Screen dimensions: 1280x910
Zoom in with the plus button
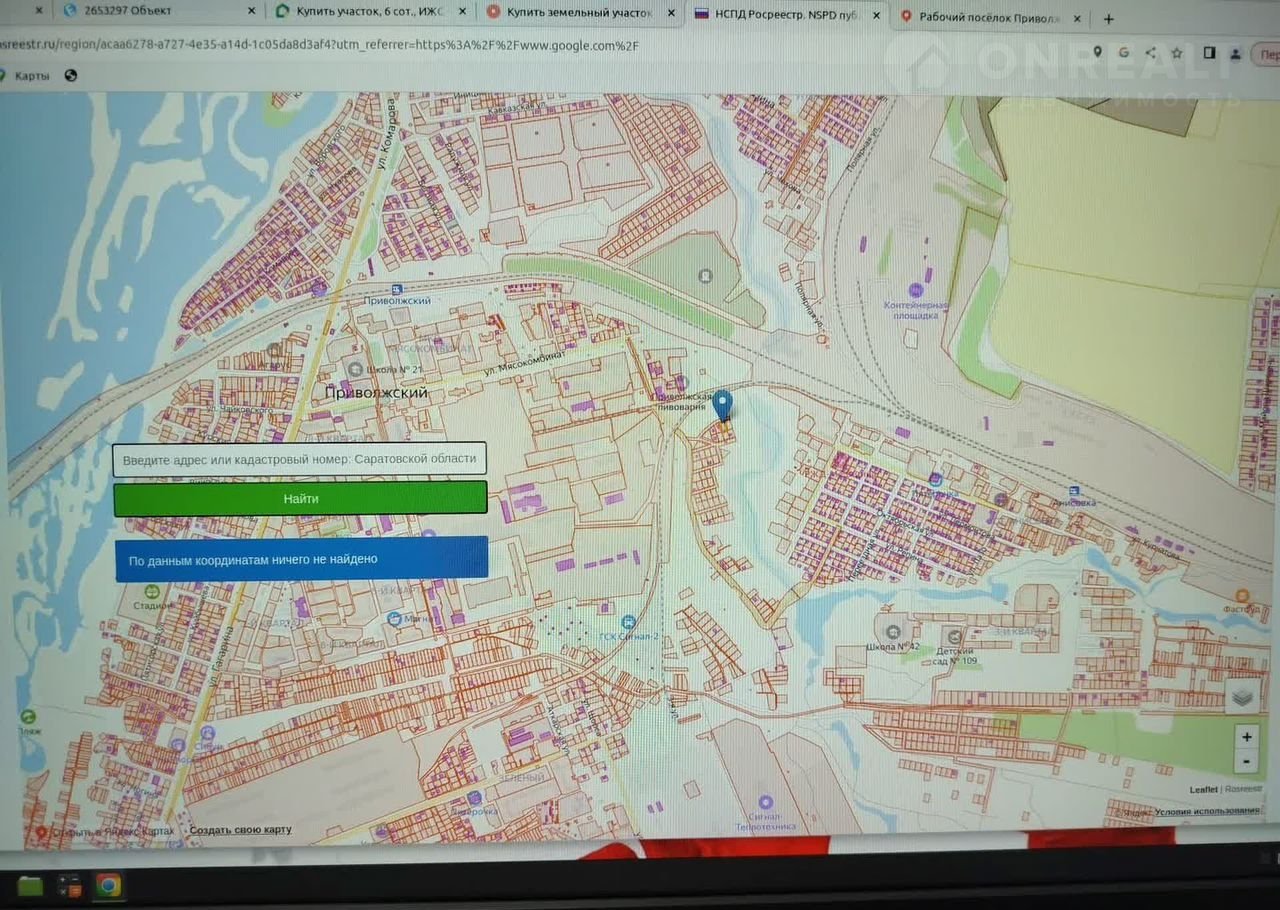pyautogui.click(x=1245, y=737)
